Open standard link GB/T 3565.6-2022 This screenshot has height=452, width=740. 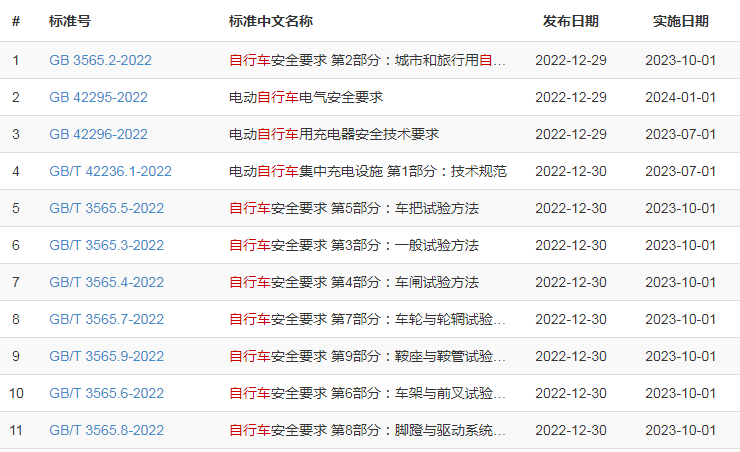[106, 393]
